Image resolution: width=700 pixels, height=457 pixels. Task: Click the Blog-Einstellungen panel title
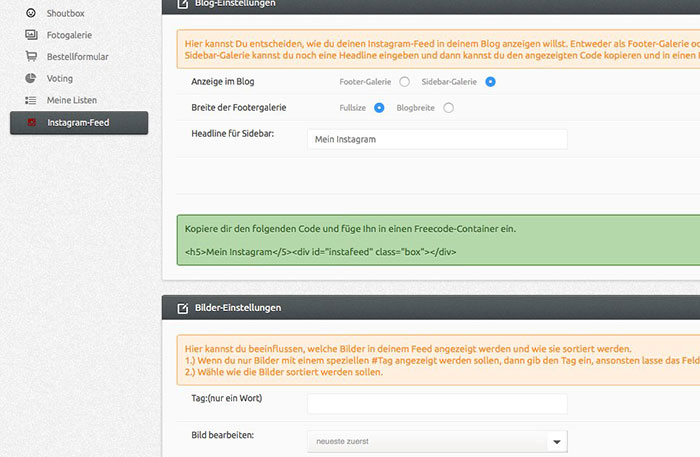pos(235,4)
